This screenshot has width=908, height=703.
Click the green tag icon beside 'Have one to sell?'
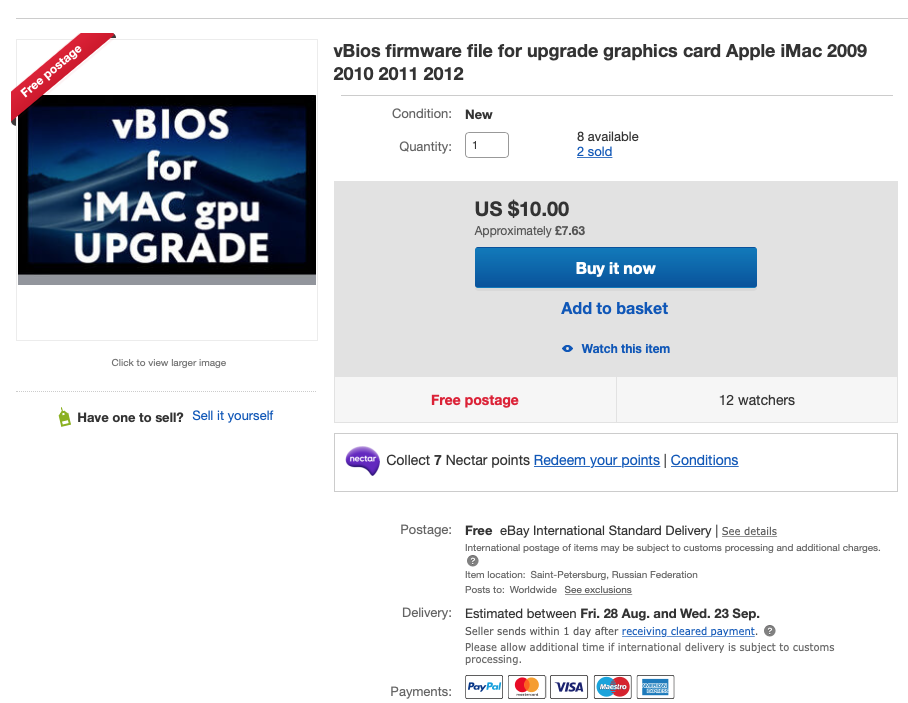[65, 417]
